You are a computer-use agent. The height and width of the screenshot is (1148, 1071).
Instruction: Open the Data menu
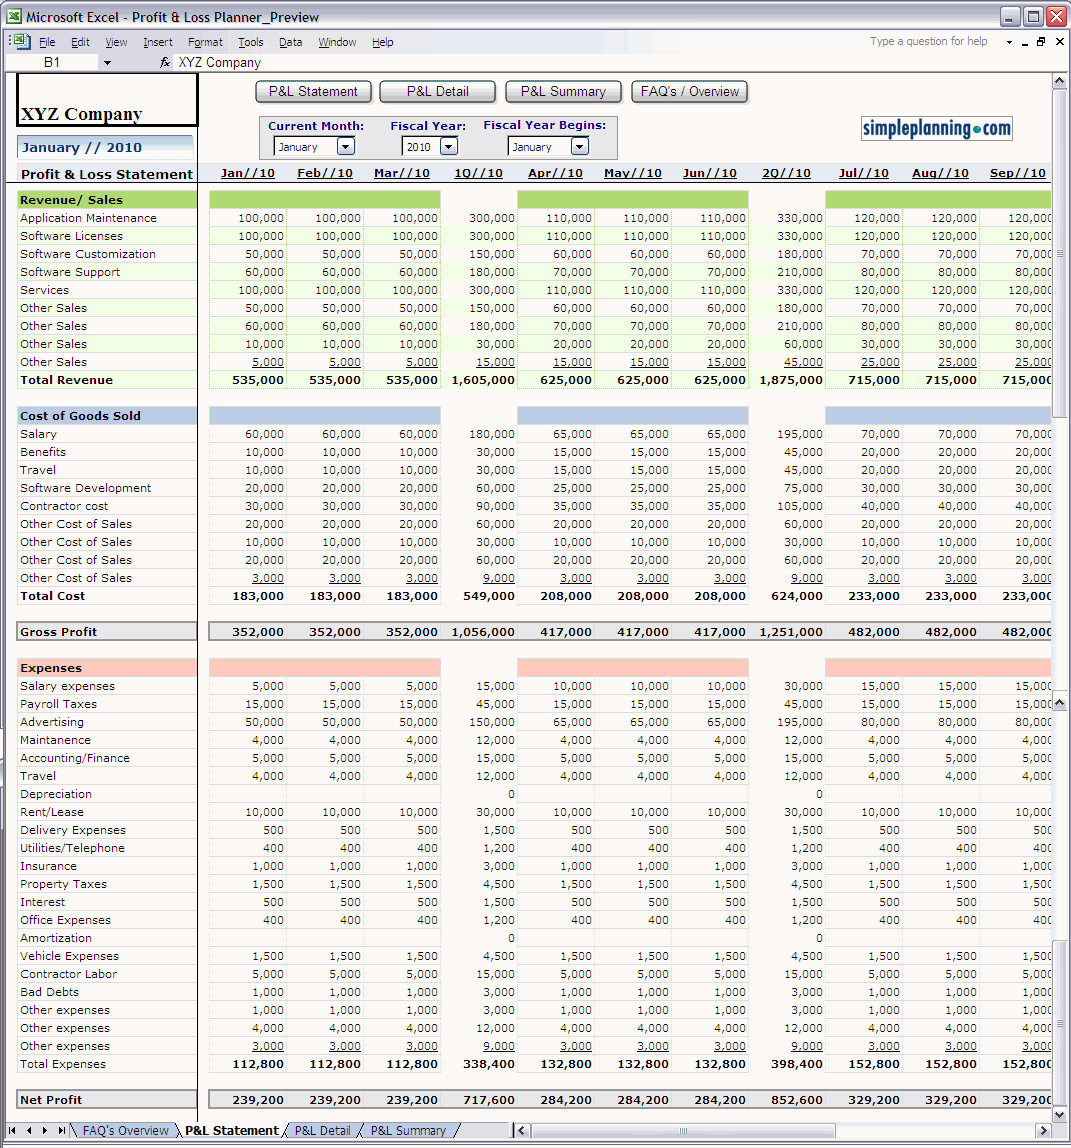[291, 42]
